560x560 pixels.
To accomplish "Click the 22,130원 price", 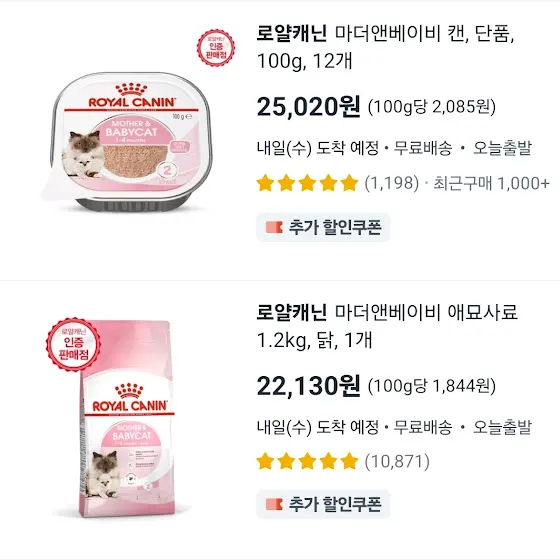I will 309,386.
